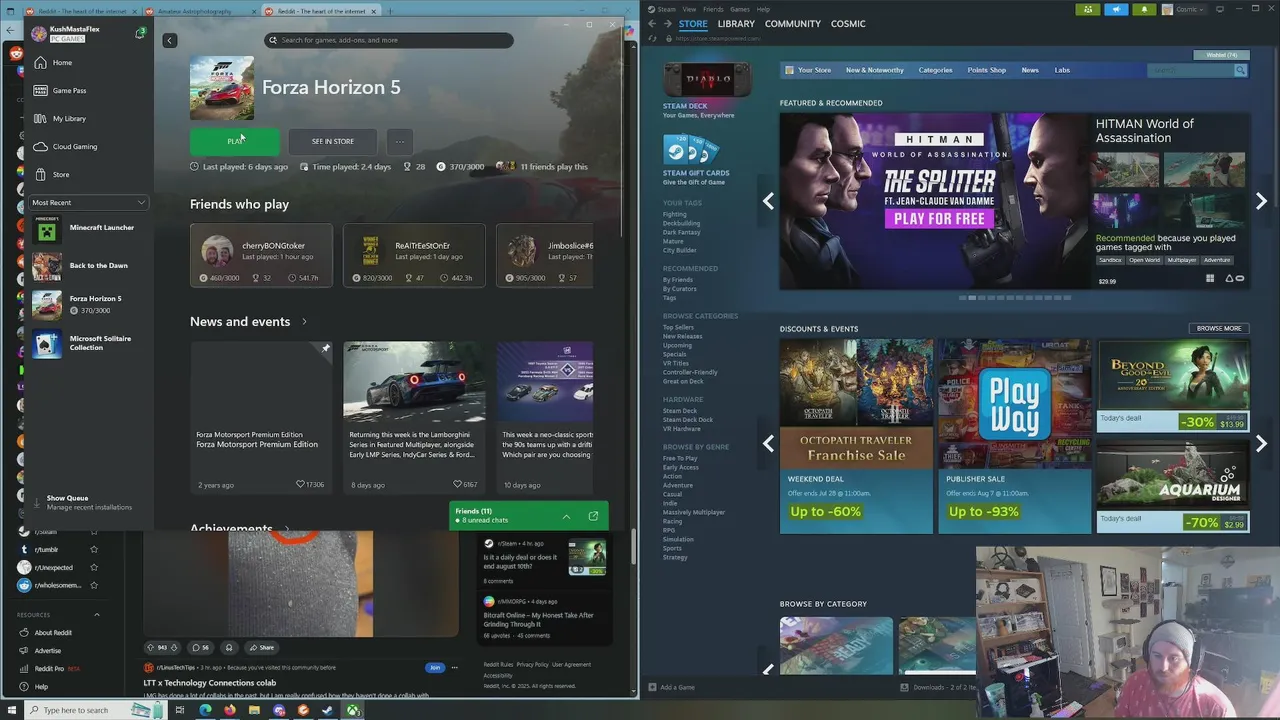
Task: Go back with the Xbox back arrow
Action: (170, 40)
